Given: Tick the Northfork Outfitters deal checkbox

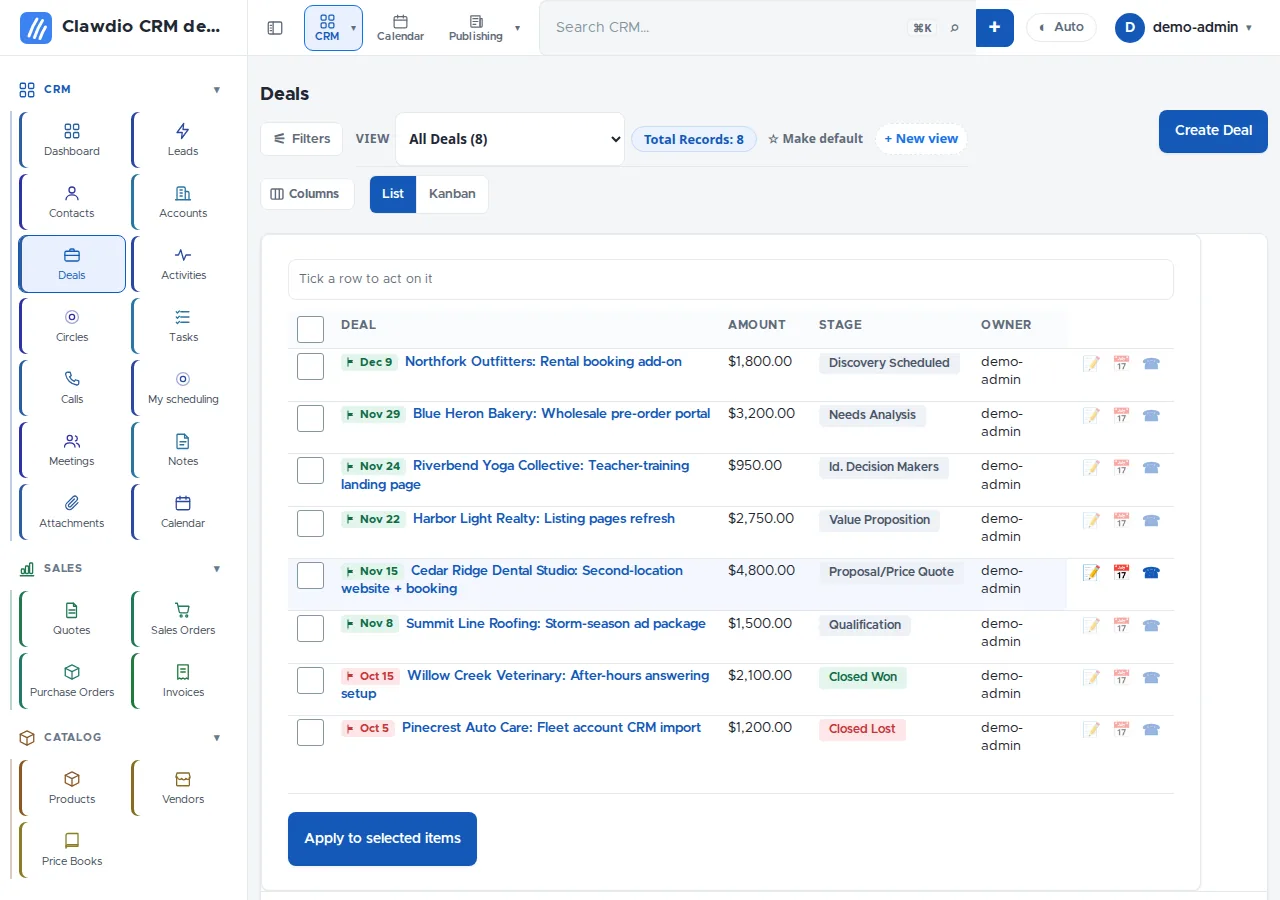Looking at the screenshot, I should 310,366.
